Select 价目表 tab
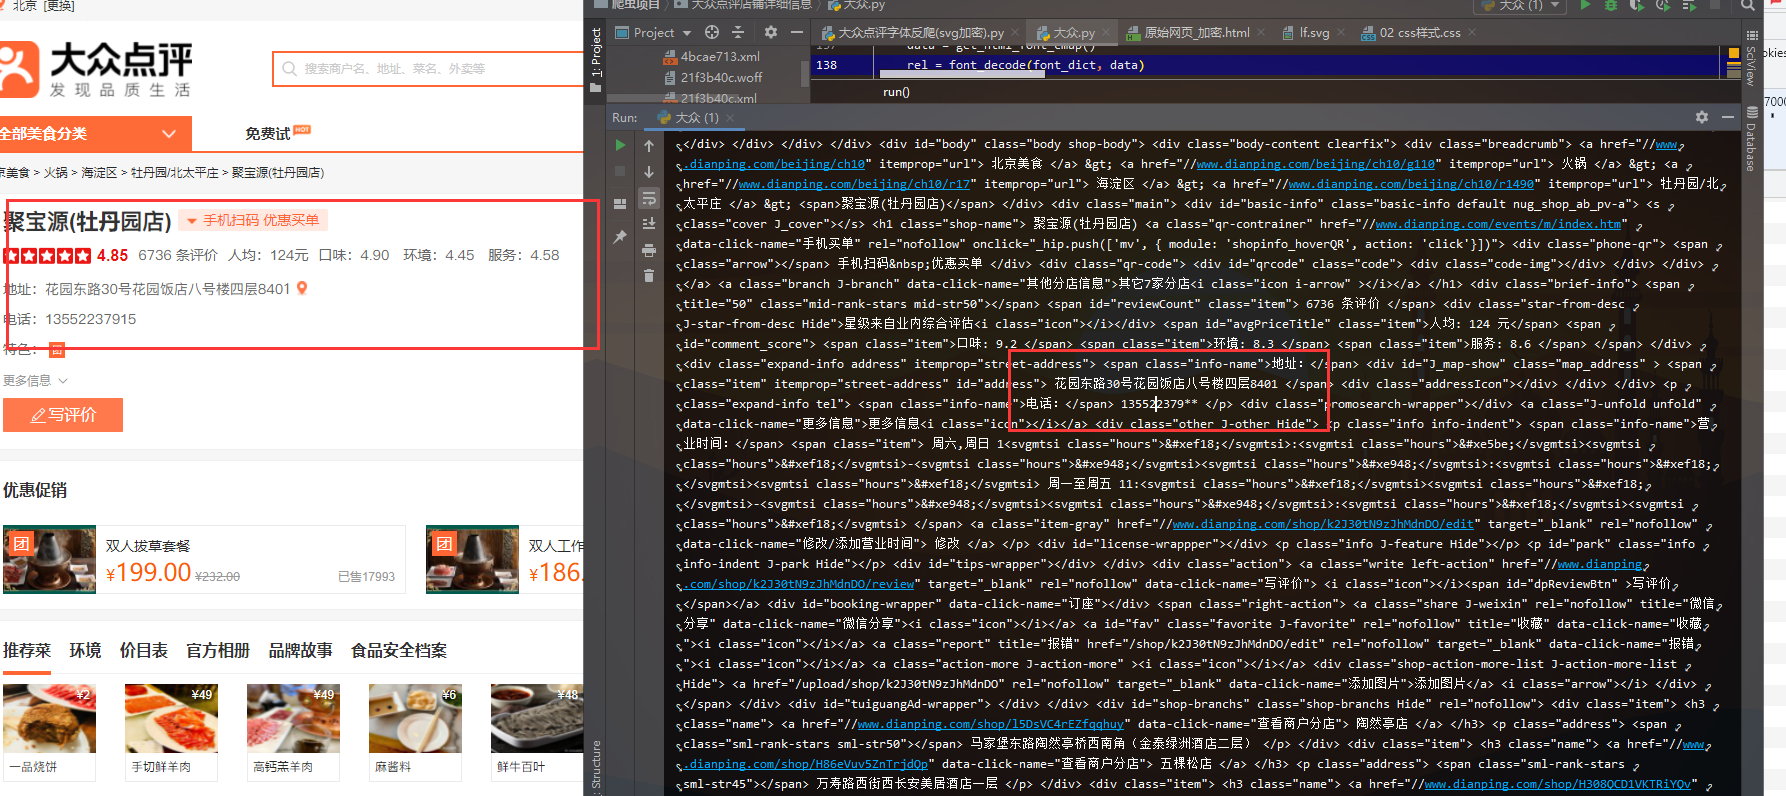This screenshot has width=1786, height=796. coord(144,651)
